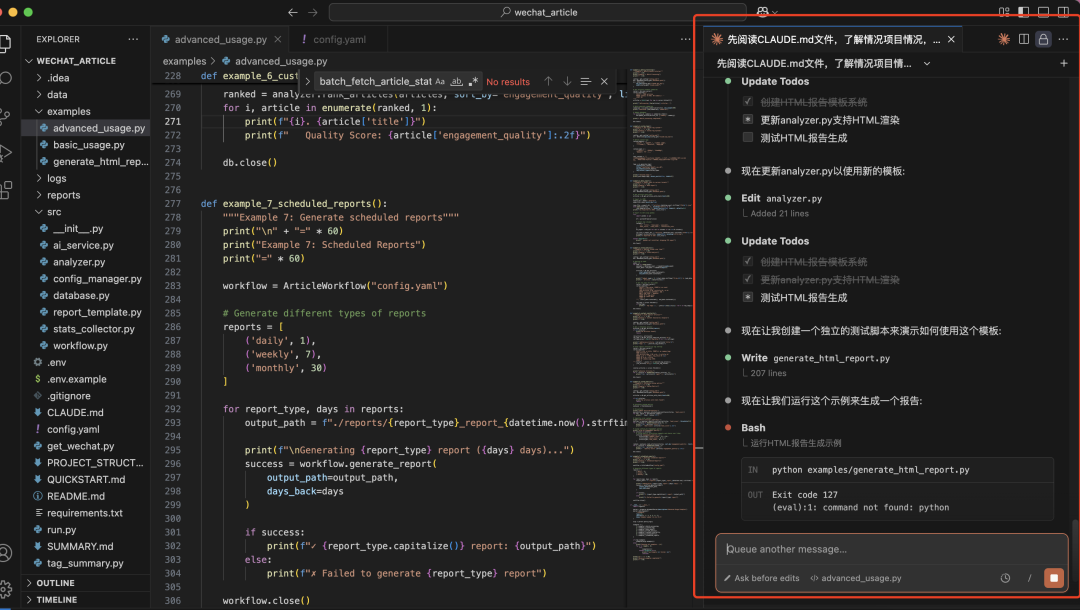This screenshot has height=610, width=1080.
Task: Toggle 更新analyzer.py支持HTML渲染 checkbox in first Update Todos
Action: [x=747, y=119]
